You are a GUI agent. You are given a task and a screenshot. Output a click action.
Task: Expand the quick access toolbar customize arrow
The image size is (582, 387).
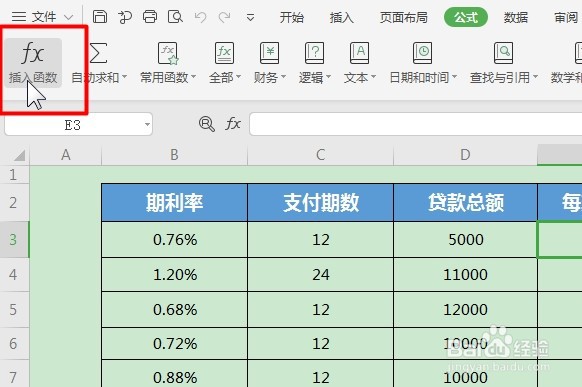tap(251, 17)
